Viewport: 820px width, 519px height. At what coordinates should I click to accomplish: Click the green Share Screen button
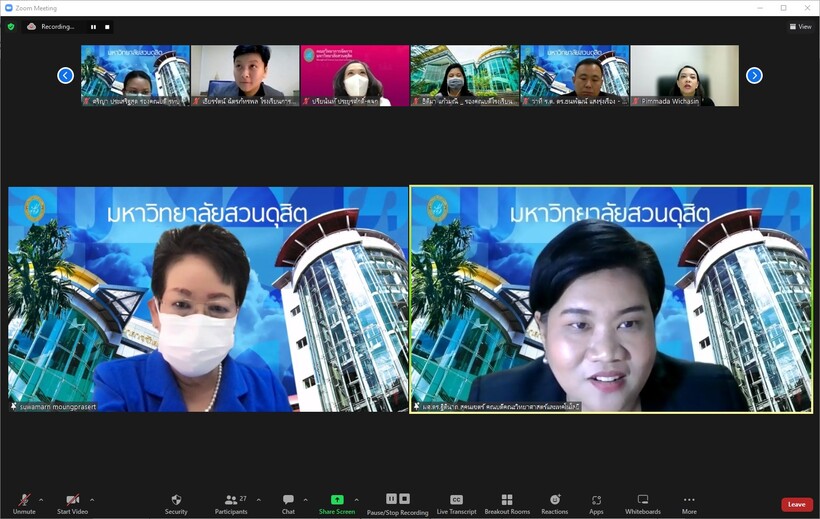tap(337, 504)
